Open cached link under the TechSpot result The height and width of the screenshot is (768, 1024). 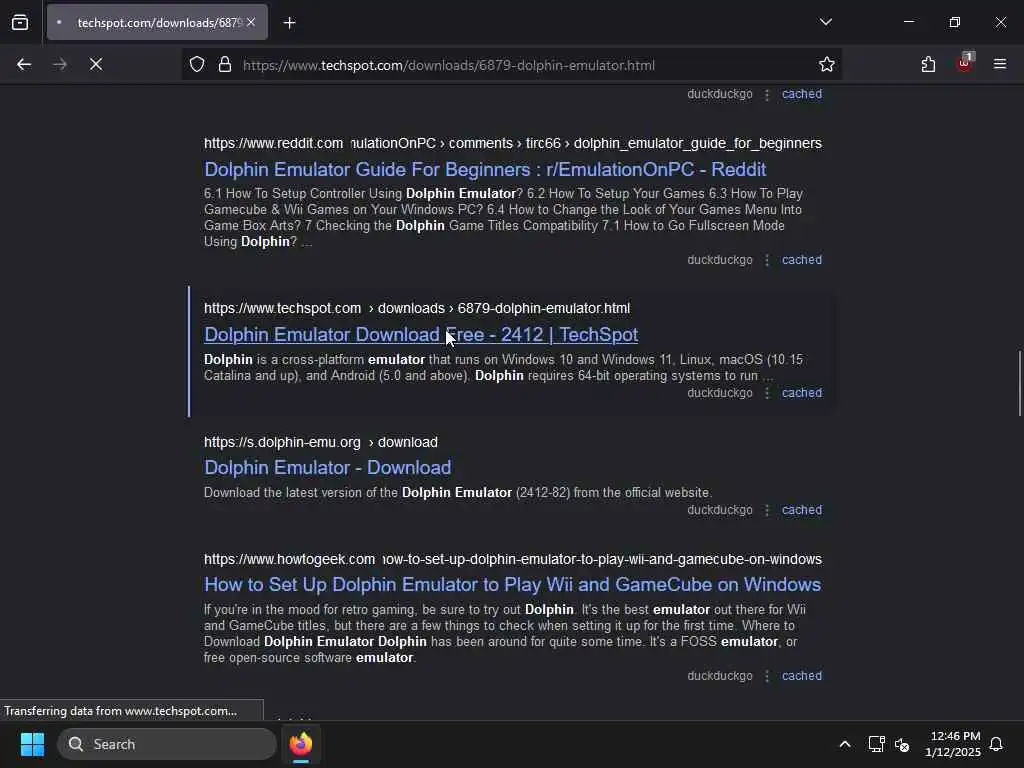pyautogui.click(x=802, y=393)
